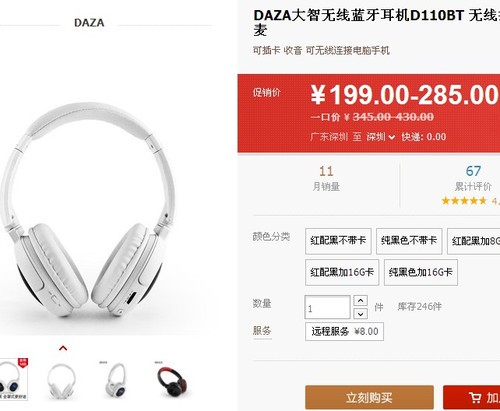The width and height of the screenshot is (500, 411).
Task: Toggle the 远程服务 ¥8.00 service option
Action: tap(344, 331)
